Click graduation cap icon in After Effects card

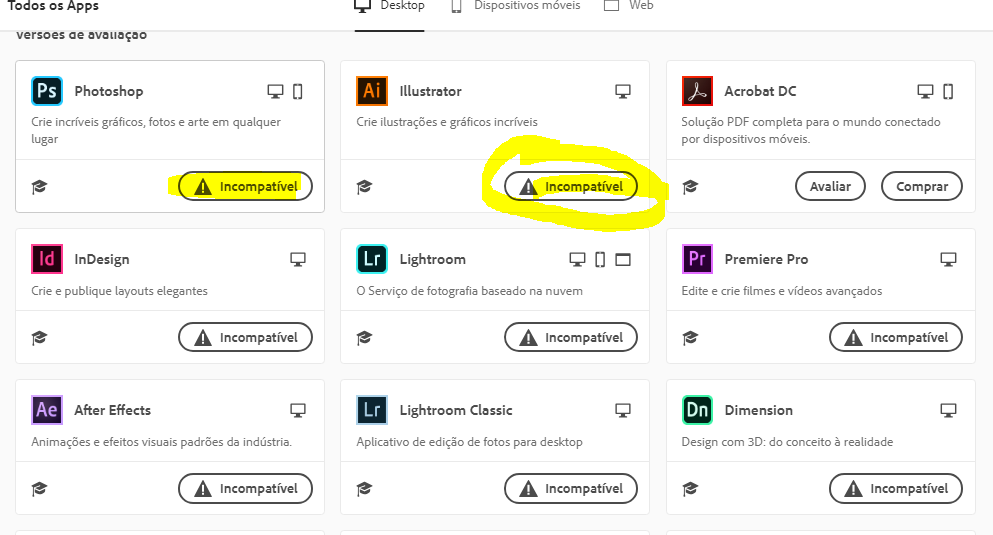(x=39, y=489)
